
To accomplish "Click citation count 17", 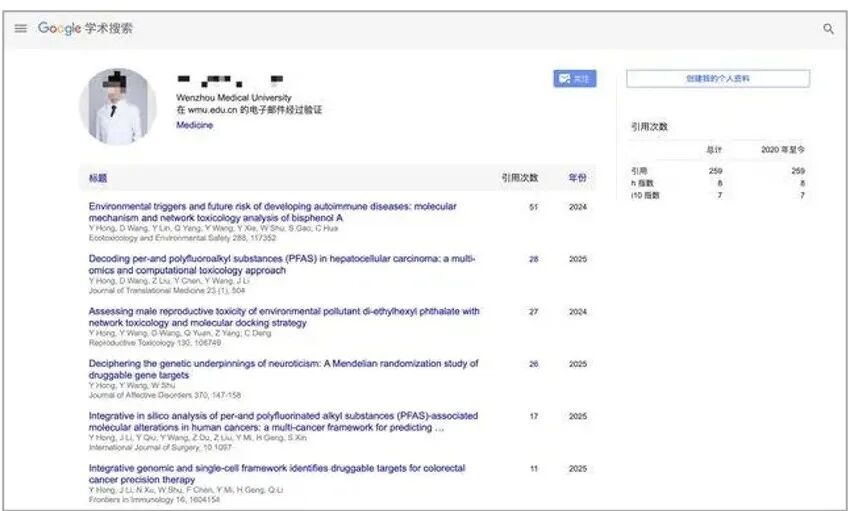I will (533, 416).
